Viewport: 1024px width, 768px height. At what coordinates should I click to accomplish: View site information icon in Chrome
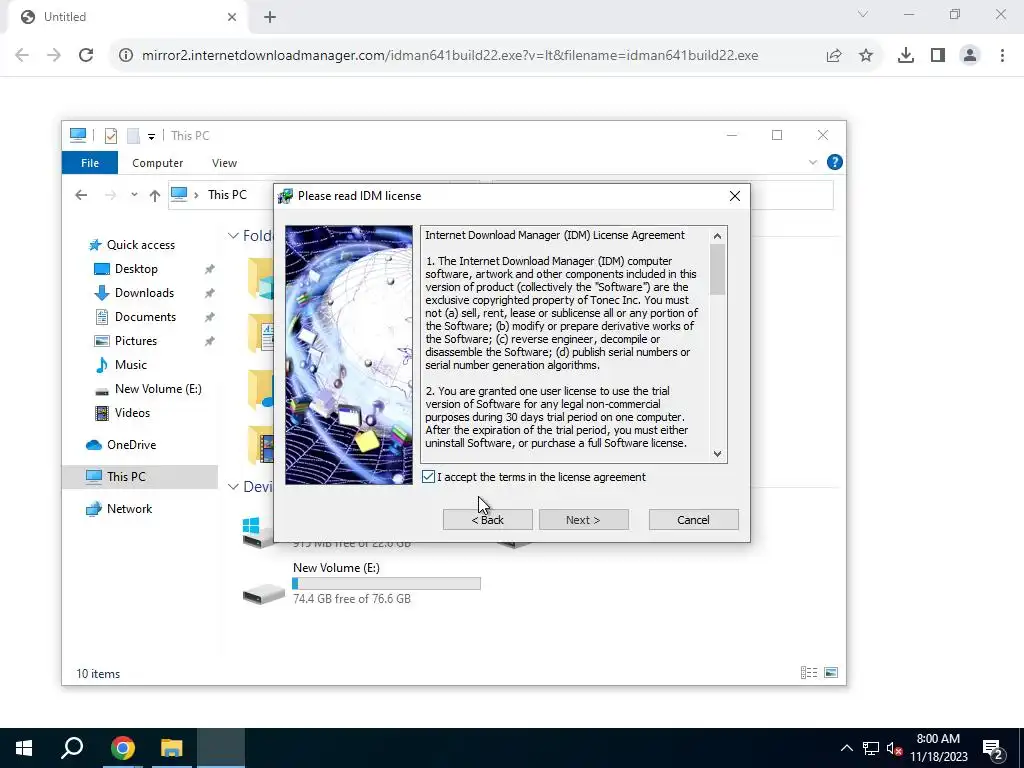pyautogui.click(x=125, y=56)
